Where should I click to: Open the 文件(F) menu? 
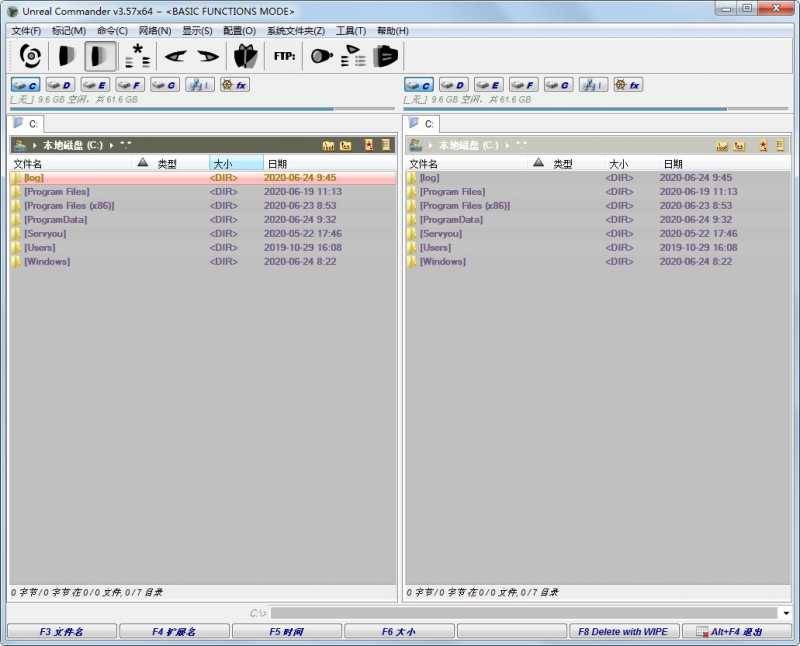point(26,31)
